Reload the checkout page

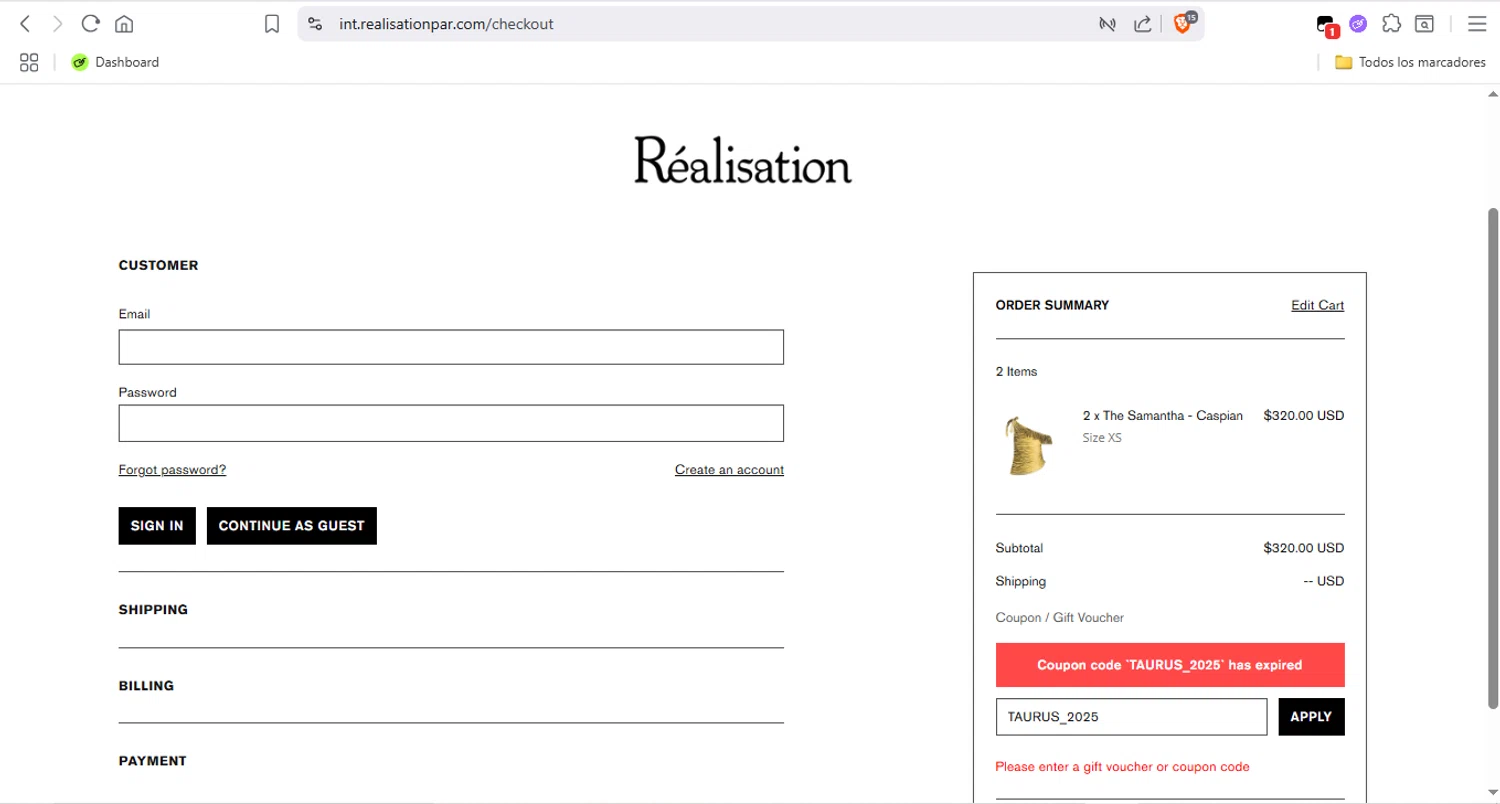91,24
